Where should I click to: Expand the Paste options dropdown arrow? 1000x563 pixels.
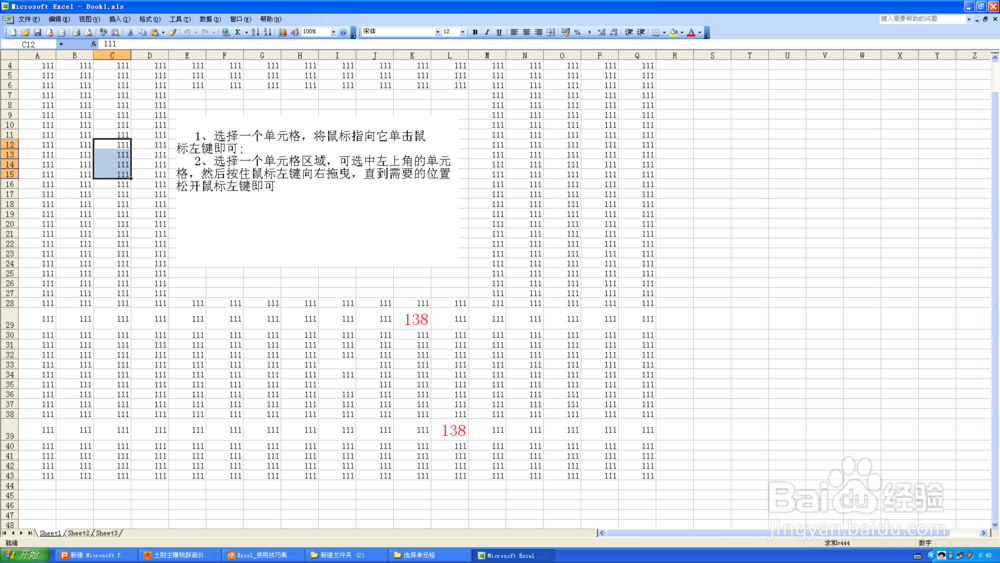pyautogui.click(x=163, y=32)
